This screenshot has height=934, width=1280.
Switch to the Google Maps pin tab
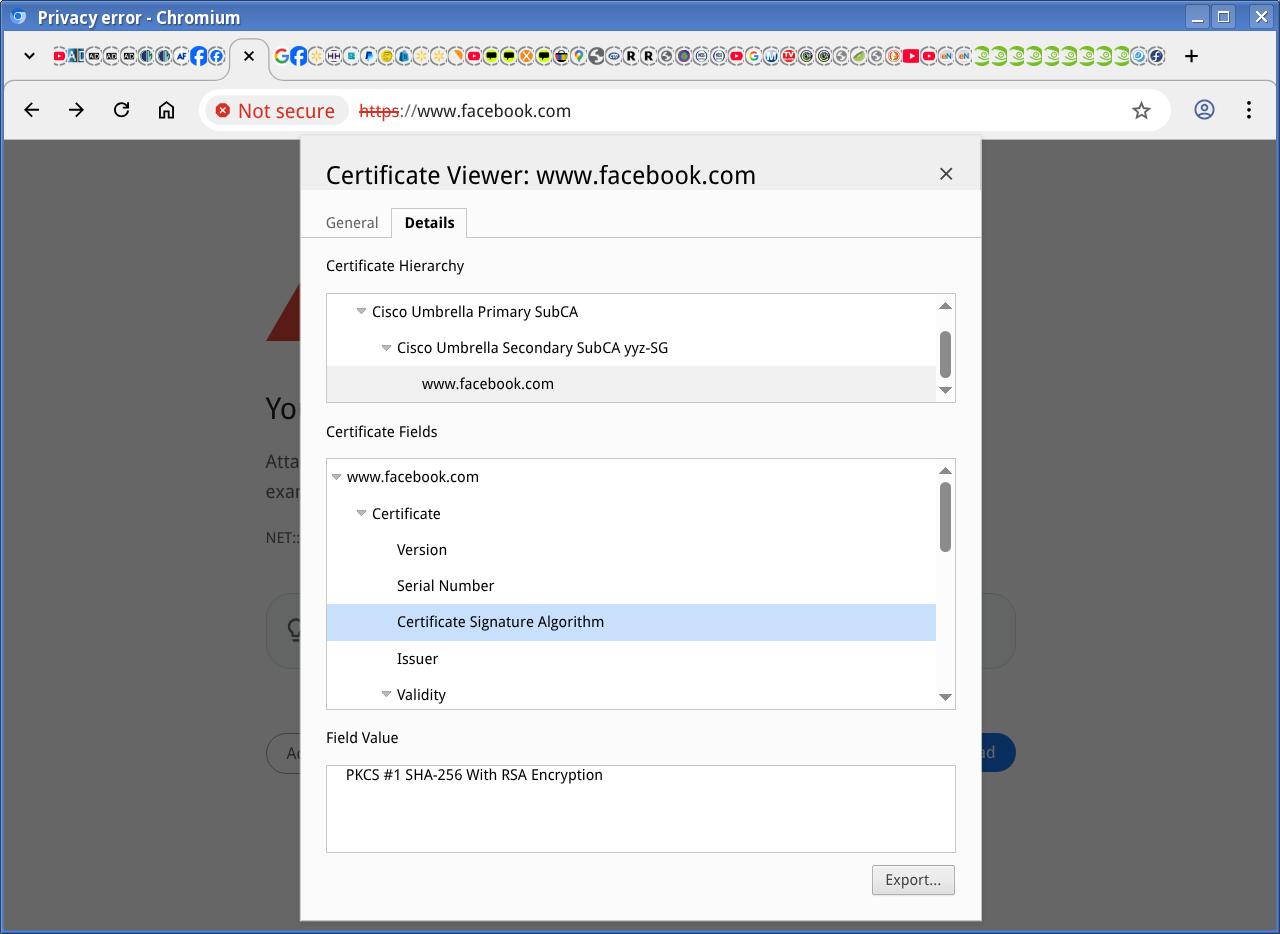[578, 56]
